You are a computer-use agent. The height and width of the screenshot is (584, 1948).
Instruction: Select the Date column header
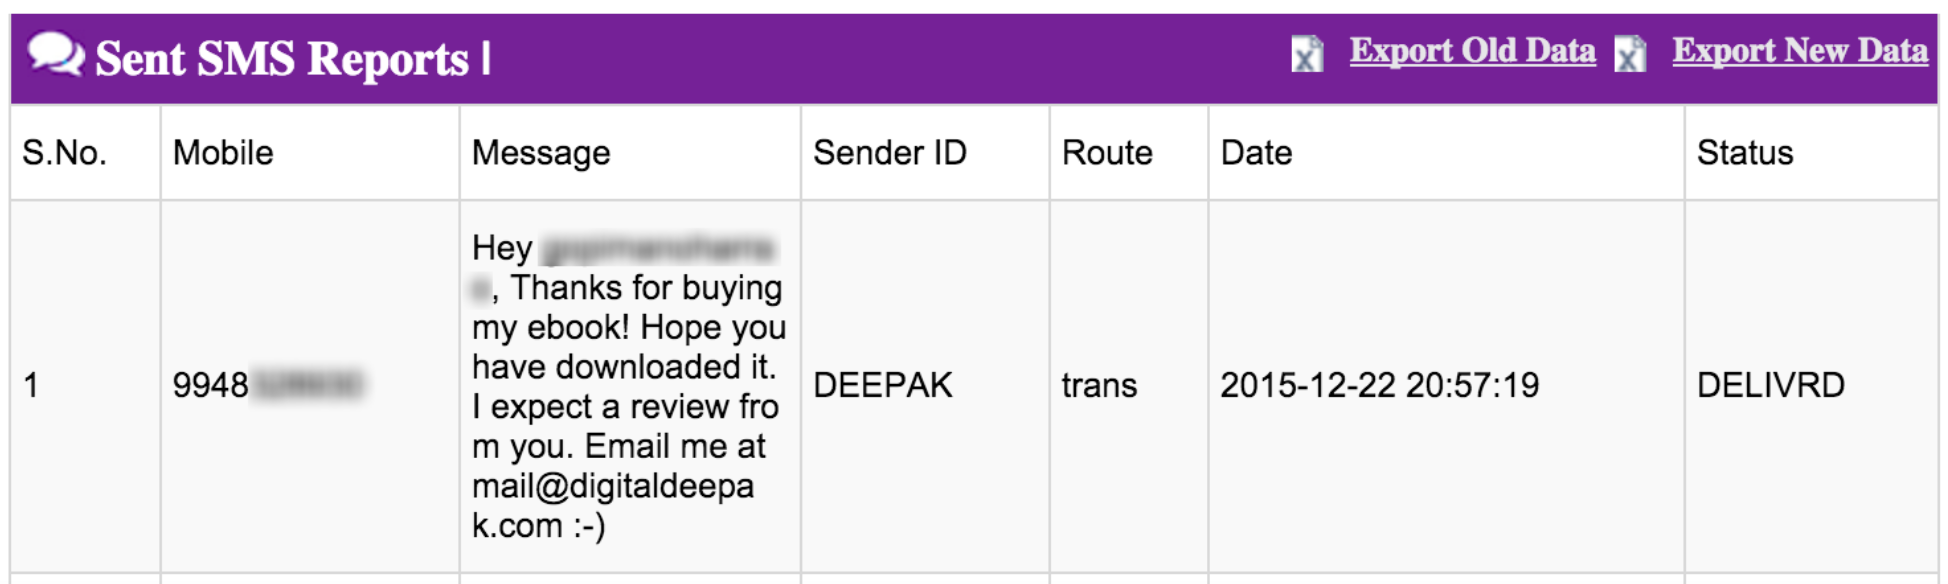tap(1256, 153)
